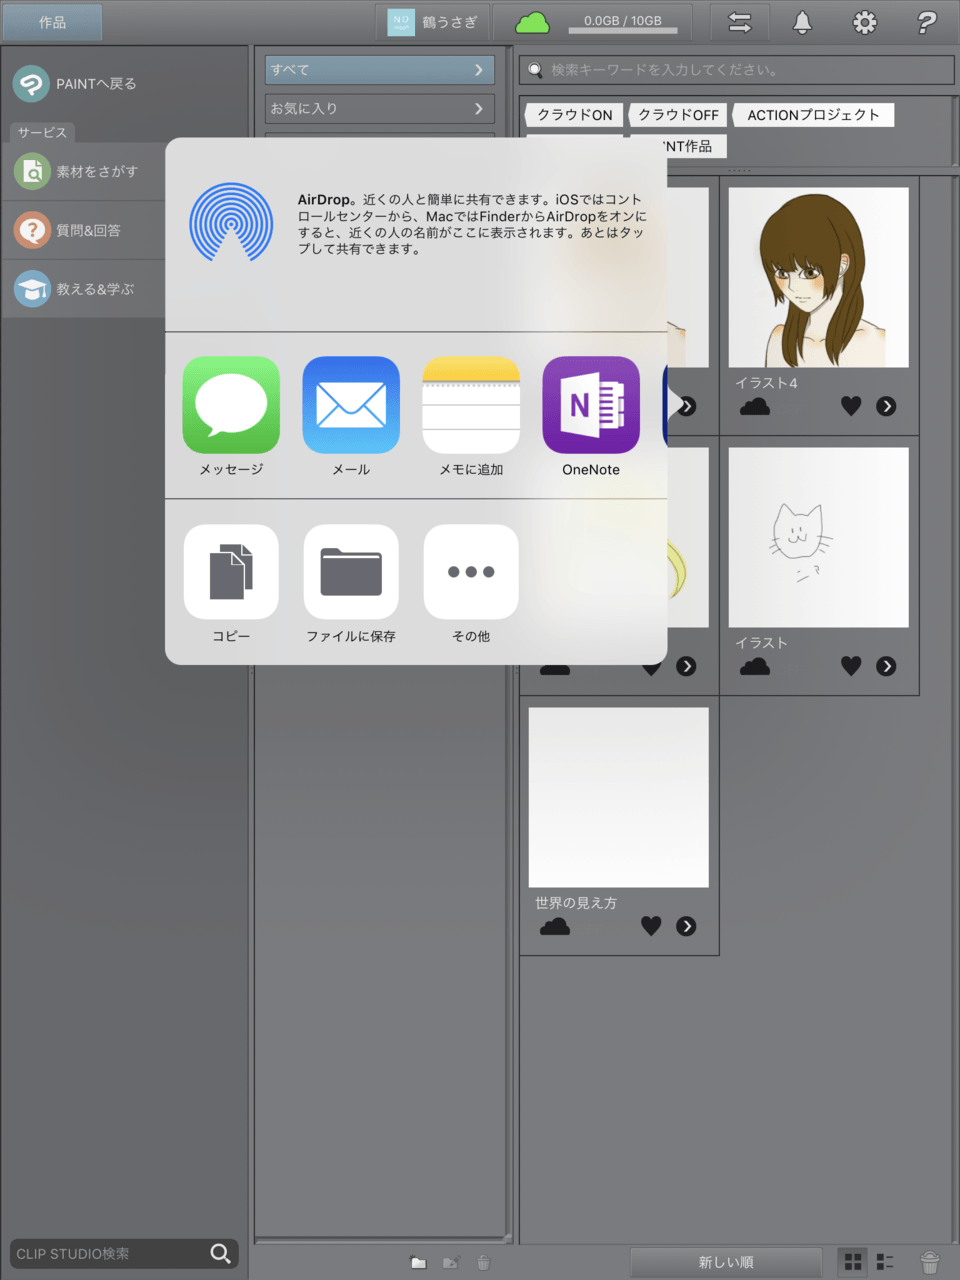Select the クラウドON filter tag
The width and height of the screenshot is (960, 1280).
pyautogui.click(x=574, y=115)
